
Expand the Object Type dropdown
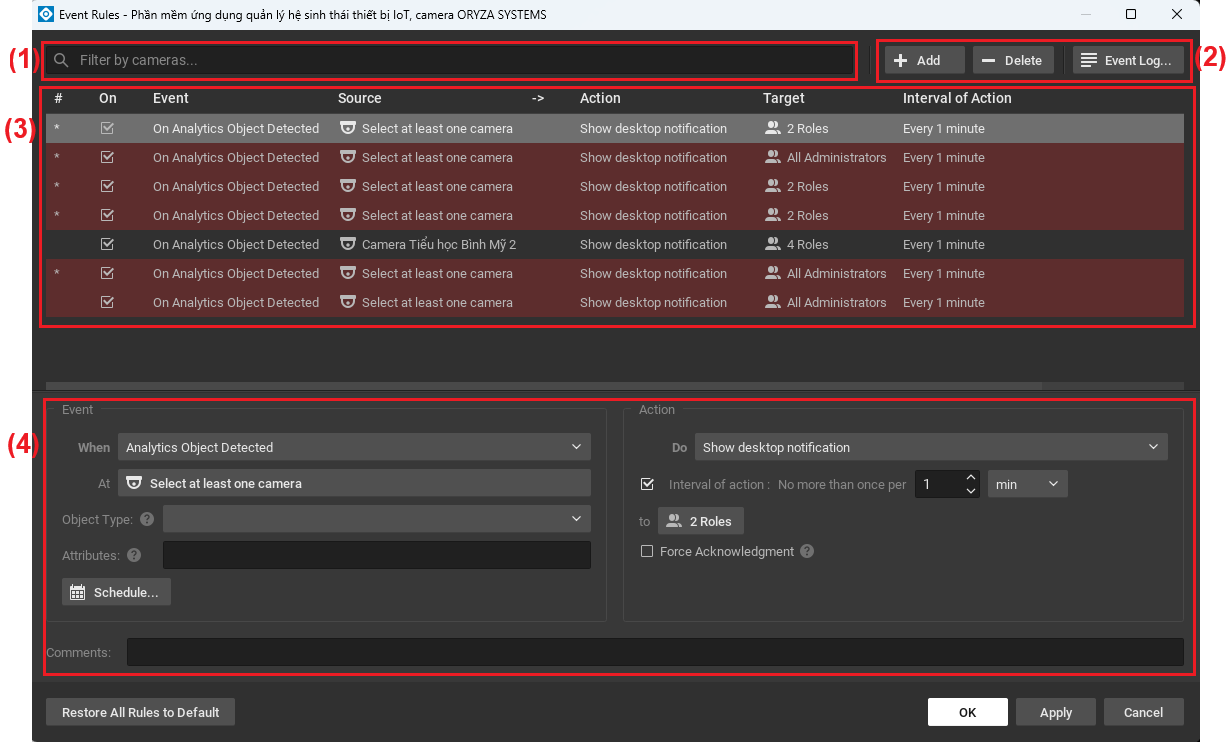(x=376, y=519)
